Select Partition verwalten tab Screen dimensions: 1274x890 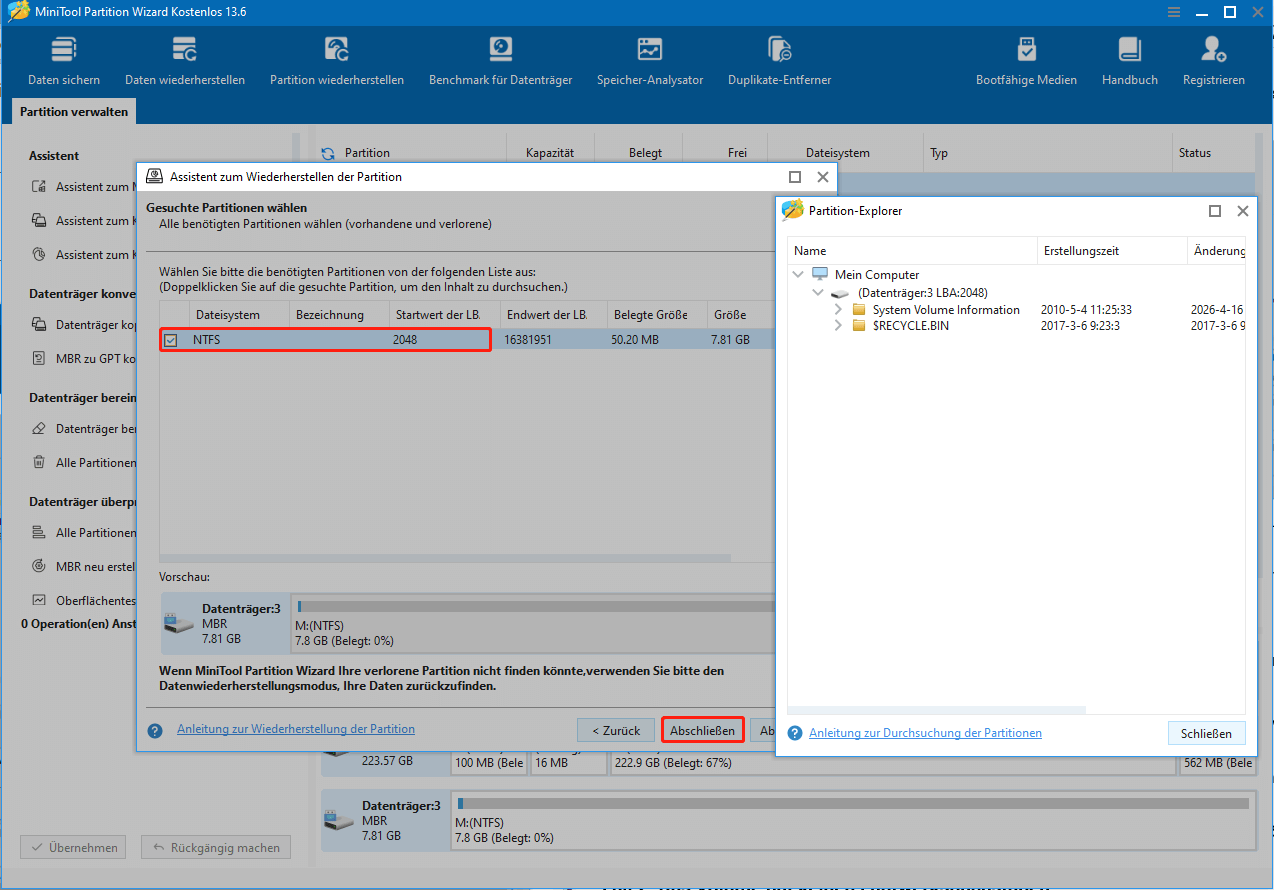click(x=74, y=112)
